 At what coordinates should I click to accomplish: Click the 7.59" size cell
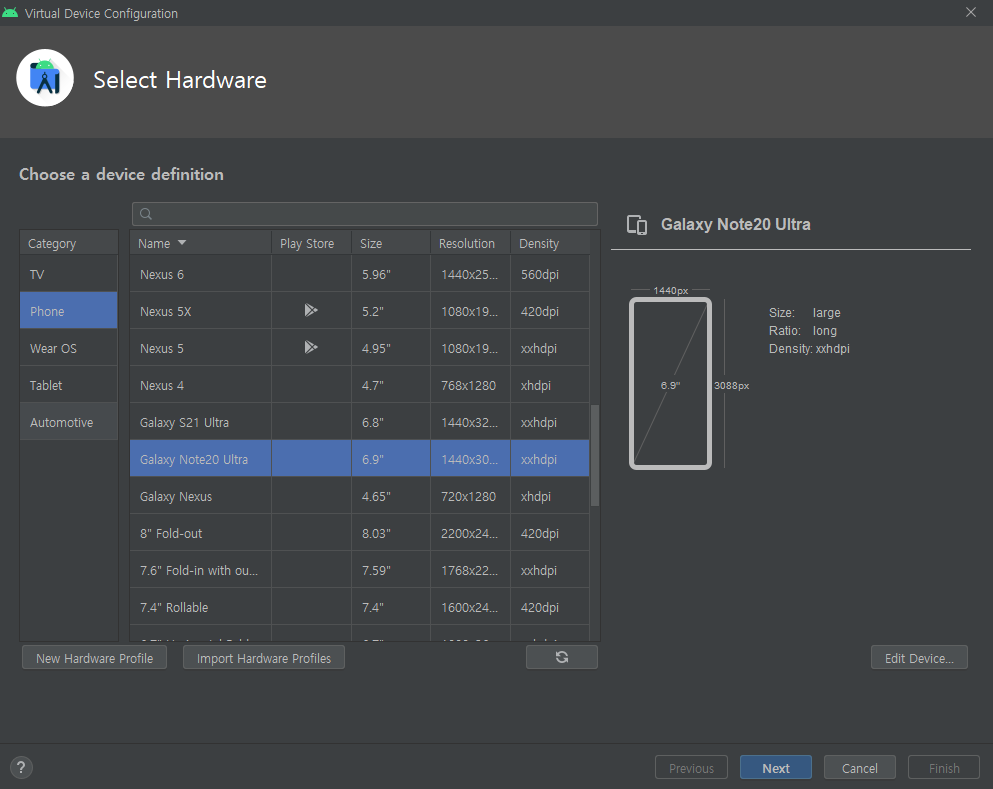pos(391,570)
